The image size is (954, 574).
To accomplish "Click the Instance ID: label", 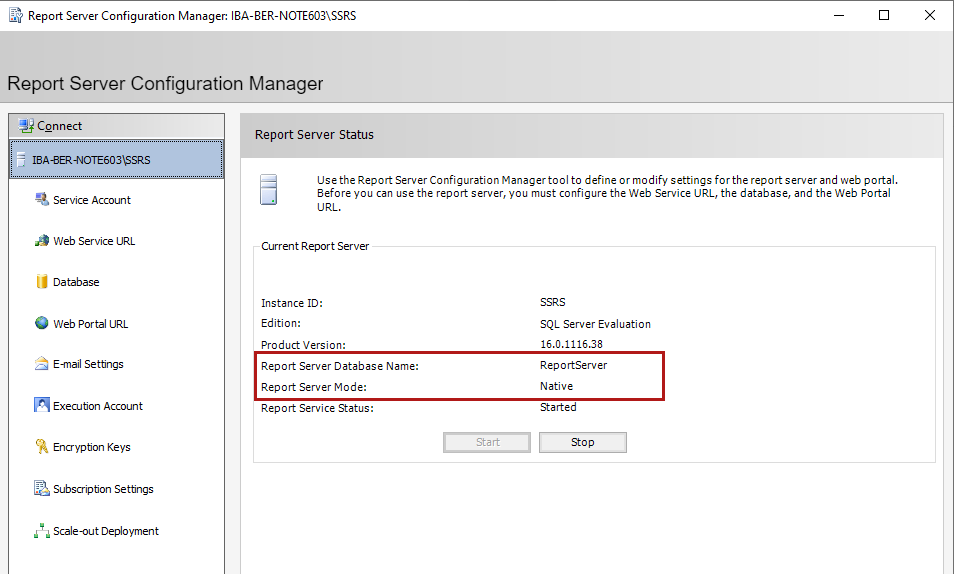I will coord(292,303).
